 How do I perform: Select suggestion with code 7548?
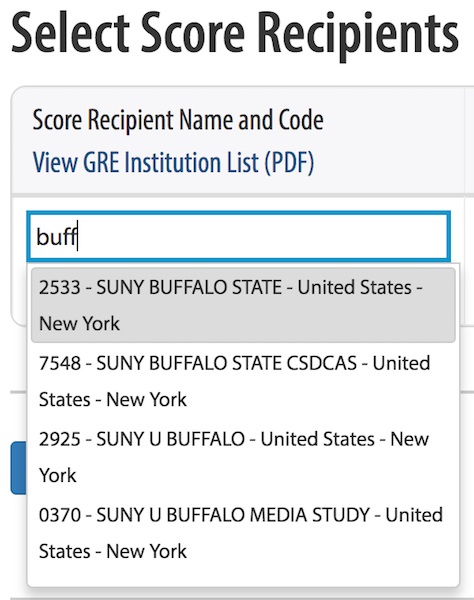[243, 381]
